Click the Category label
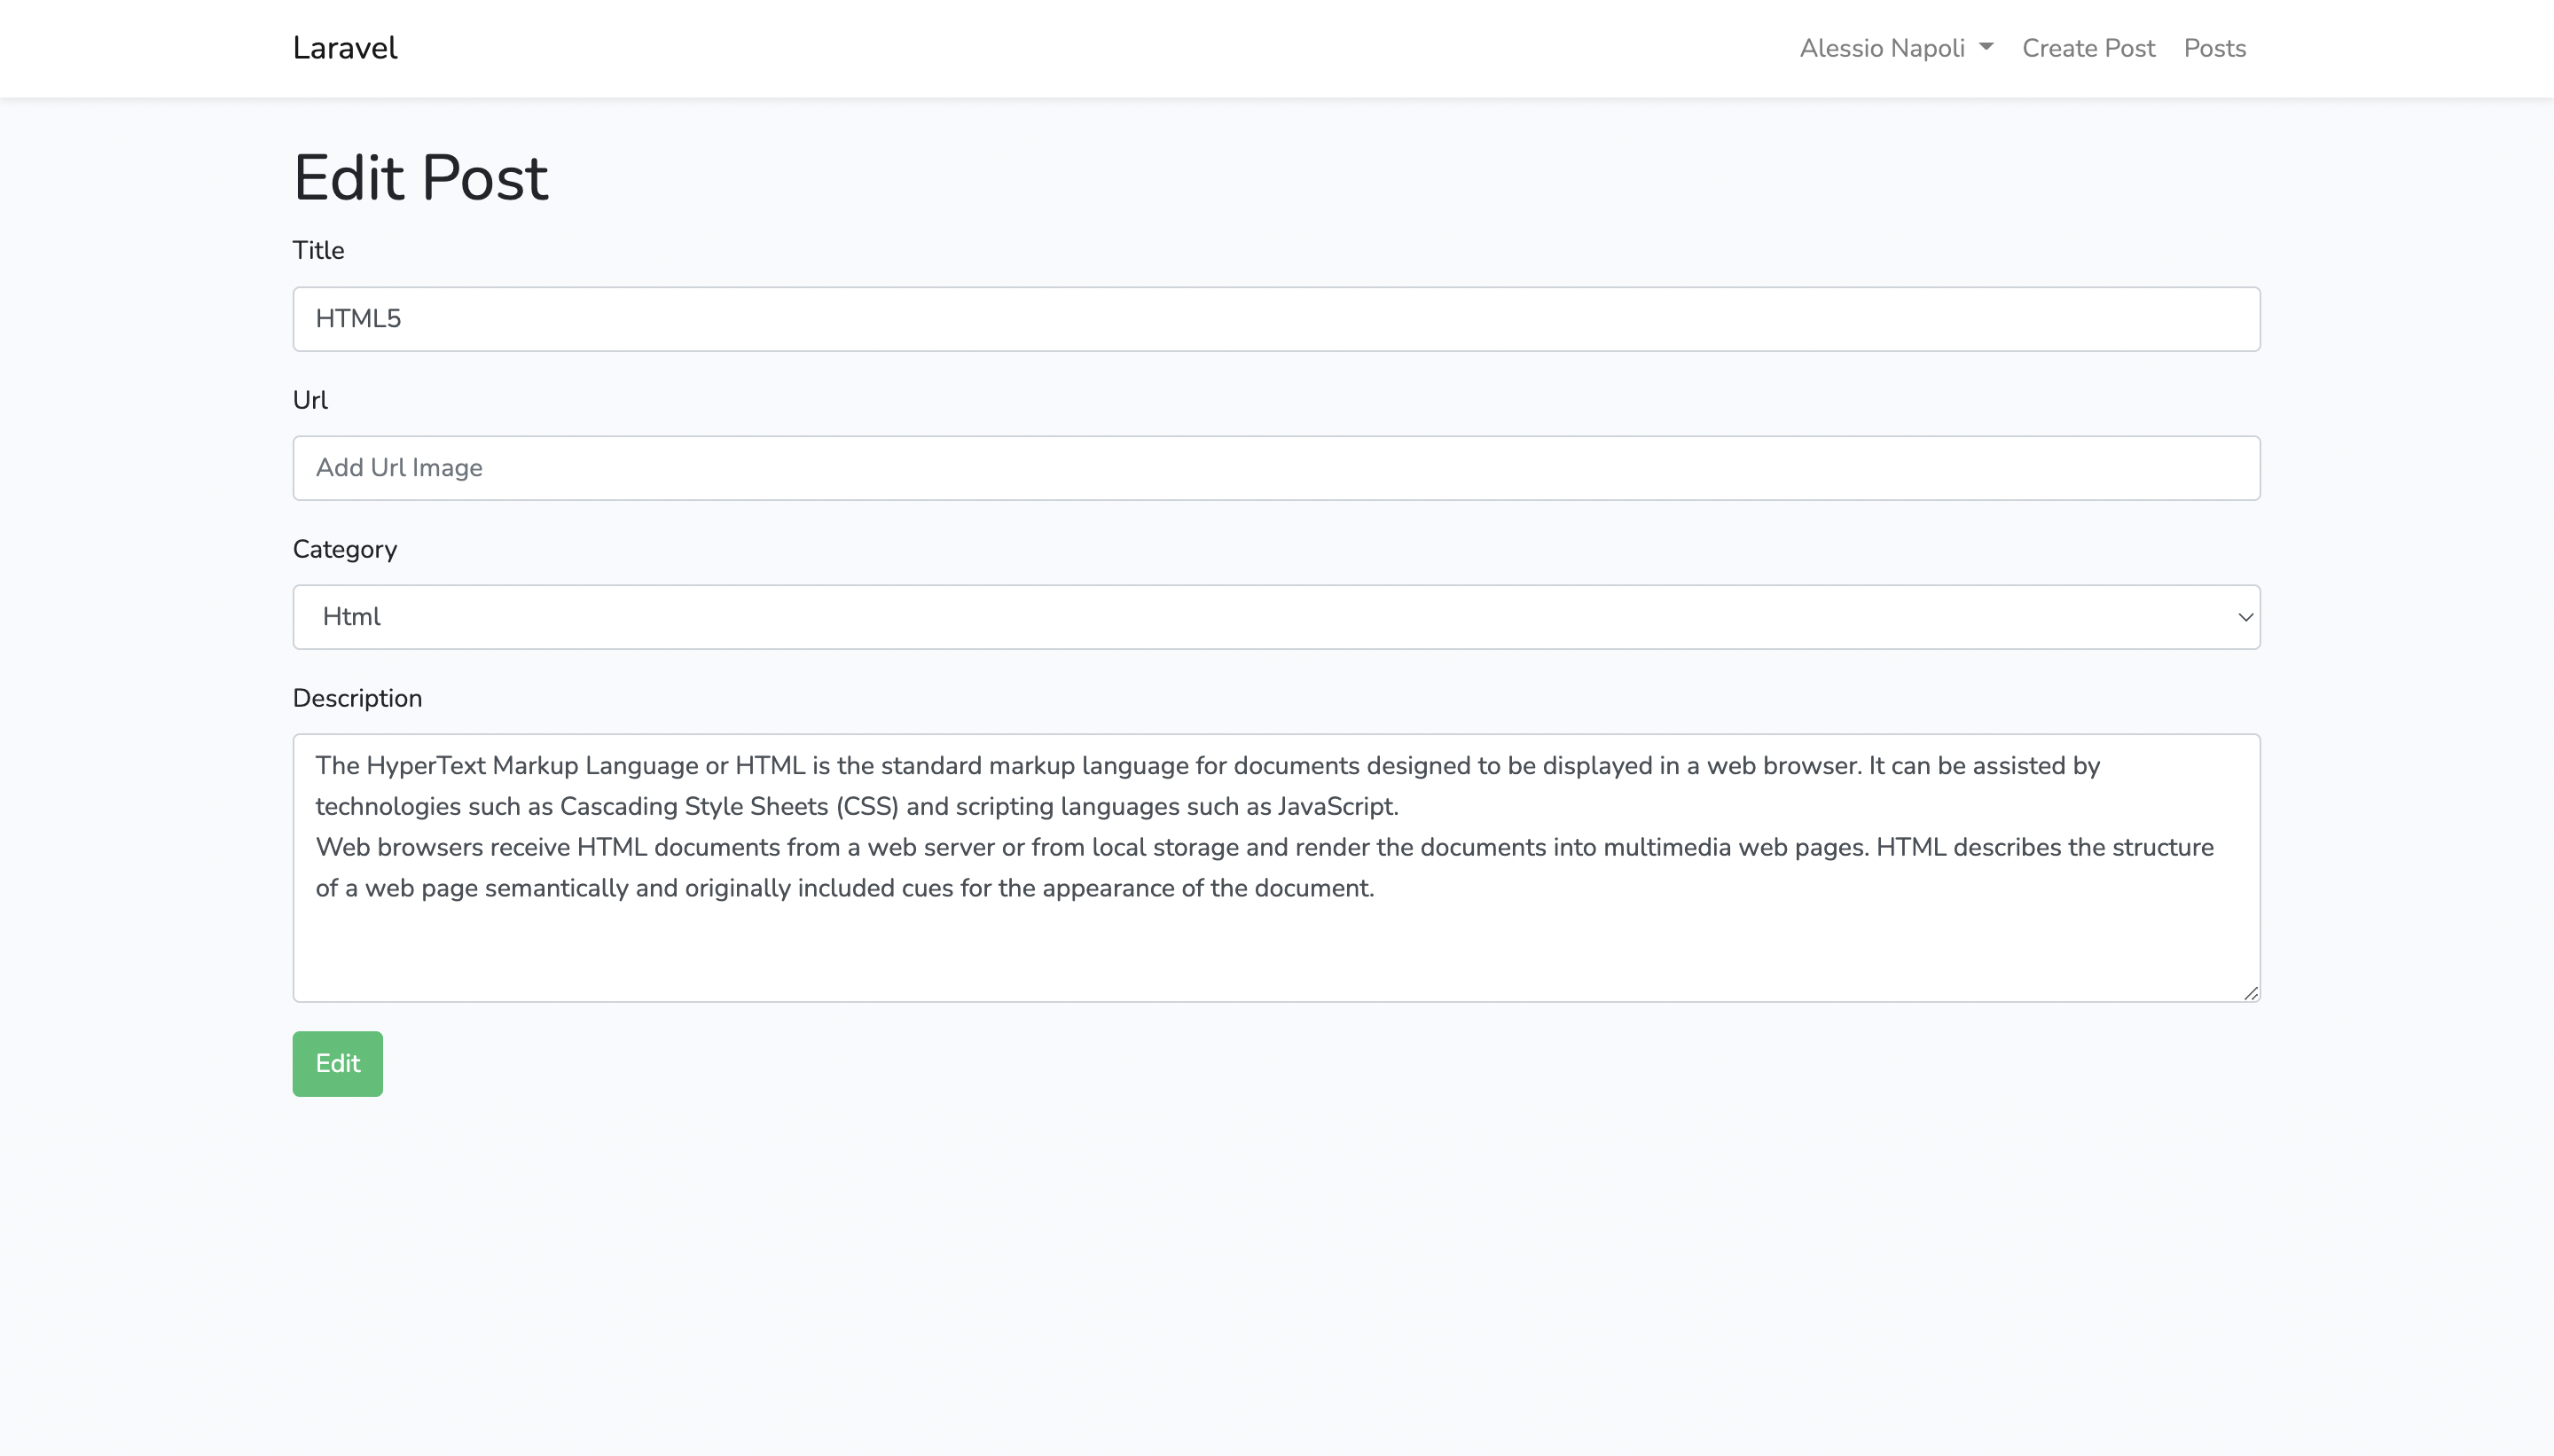The width and height of the screenshot is (2554, 1456). pos(345,548)
